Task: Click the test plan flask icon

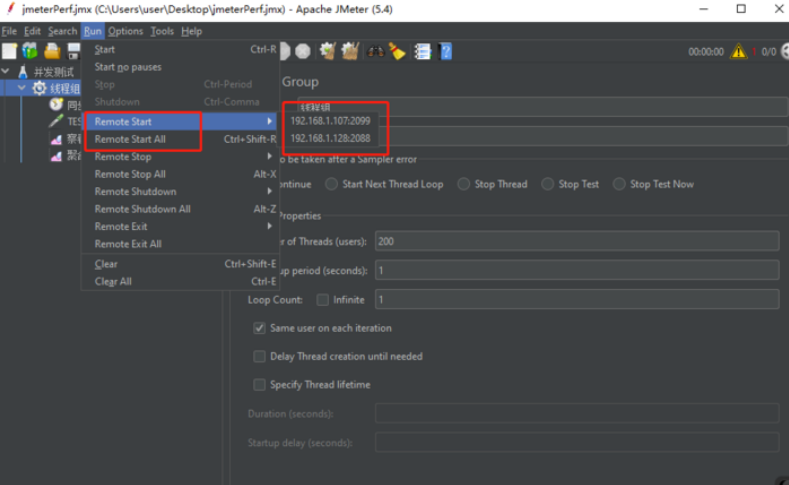Action: 23,71
